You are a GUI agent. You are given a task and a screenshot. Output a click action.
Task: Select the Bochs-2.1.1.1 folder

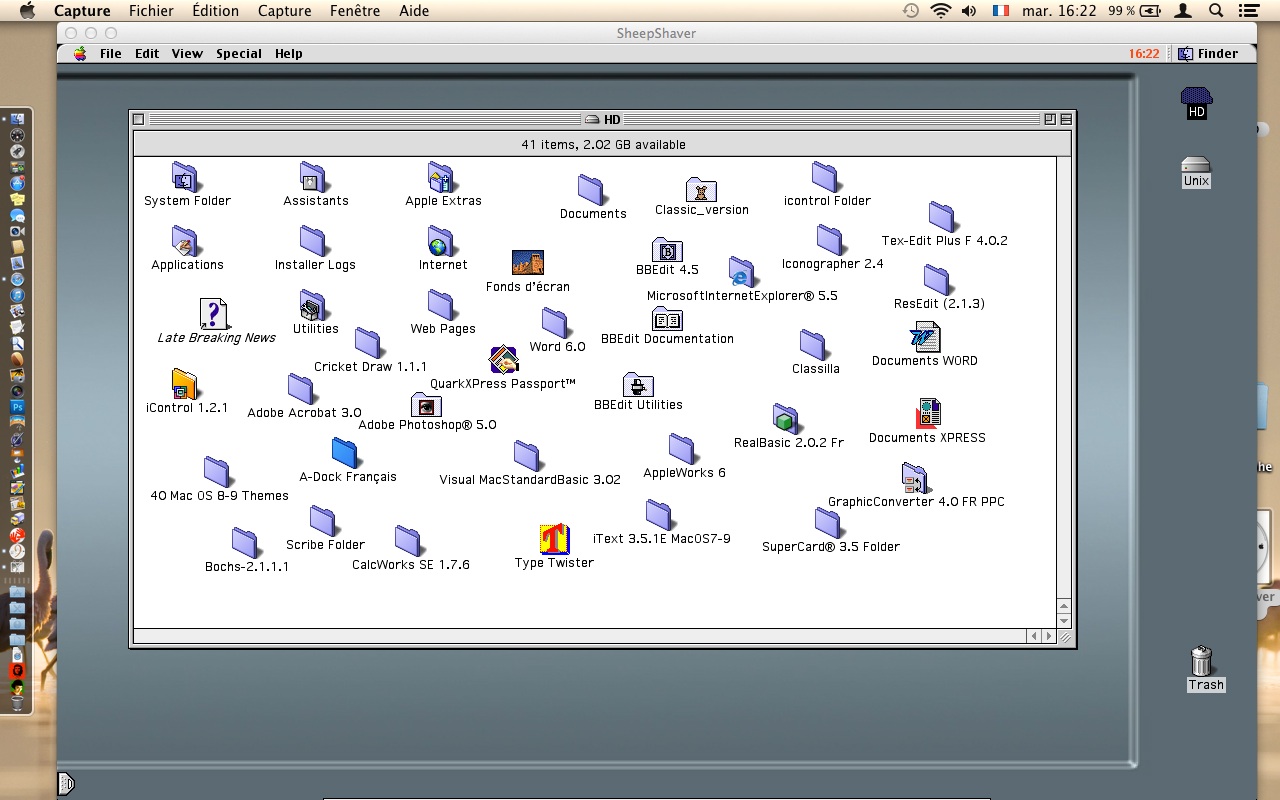[246, 543]
